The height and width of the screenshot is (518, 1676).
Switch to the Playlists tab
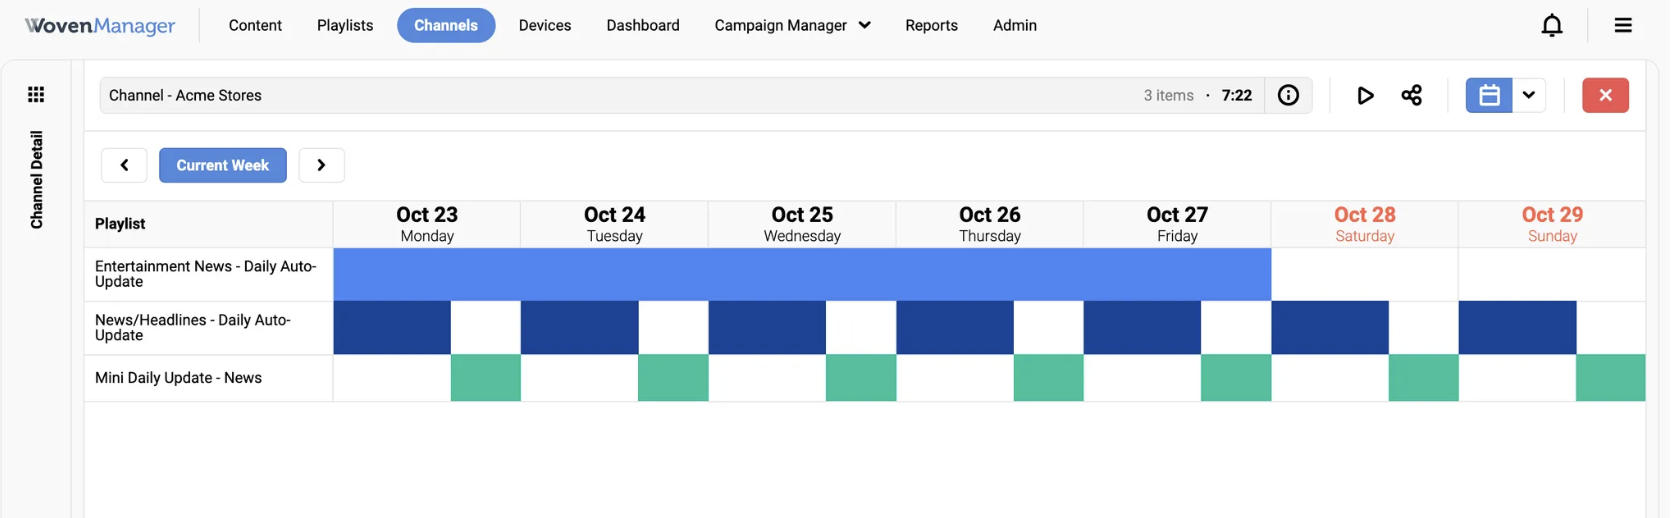(345, 25)
